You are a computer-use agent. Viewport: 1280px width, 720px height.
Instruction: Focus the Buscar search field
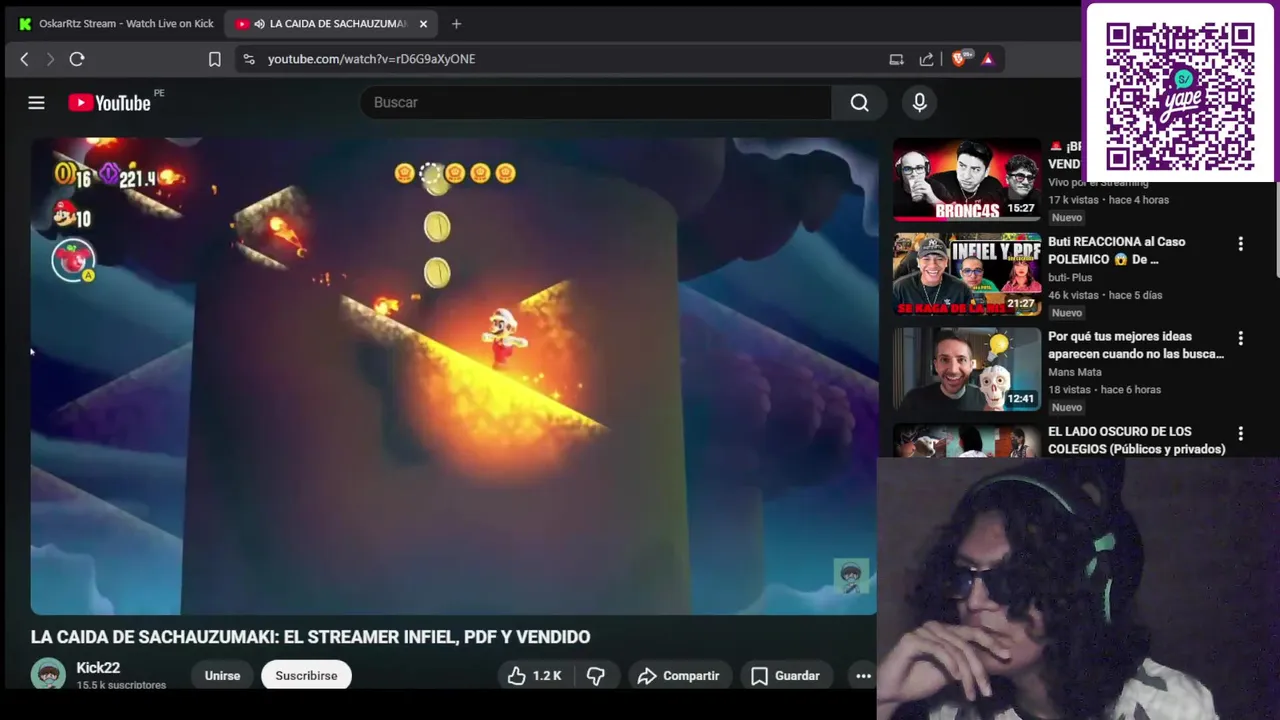(x=596, y=102)
